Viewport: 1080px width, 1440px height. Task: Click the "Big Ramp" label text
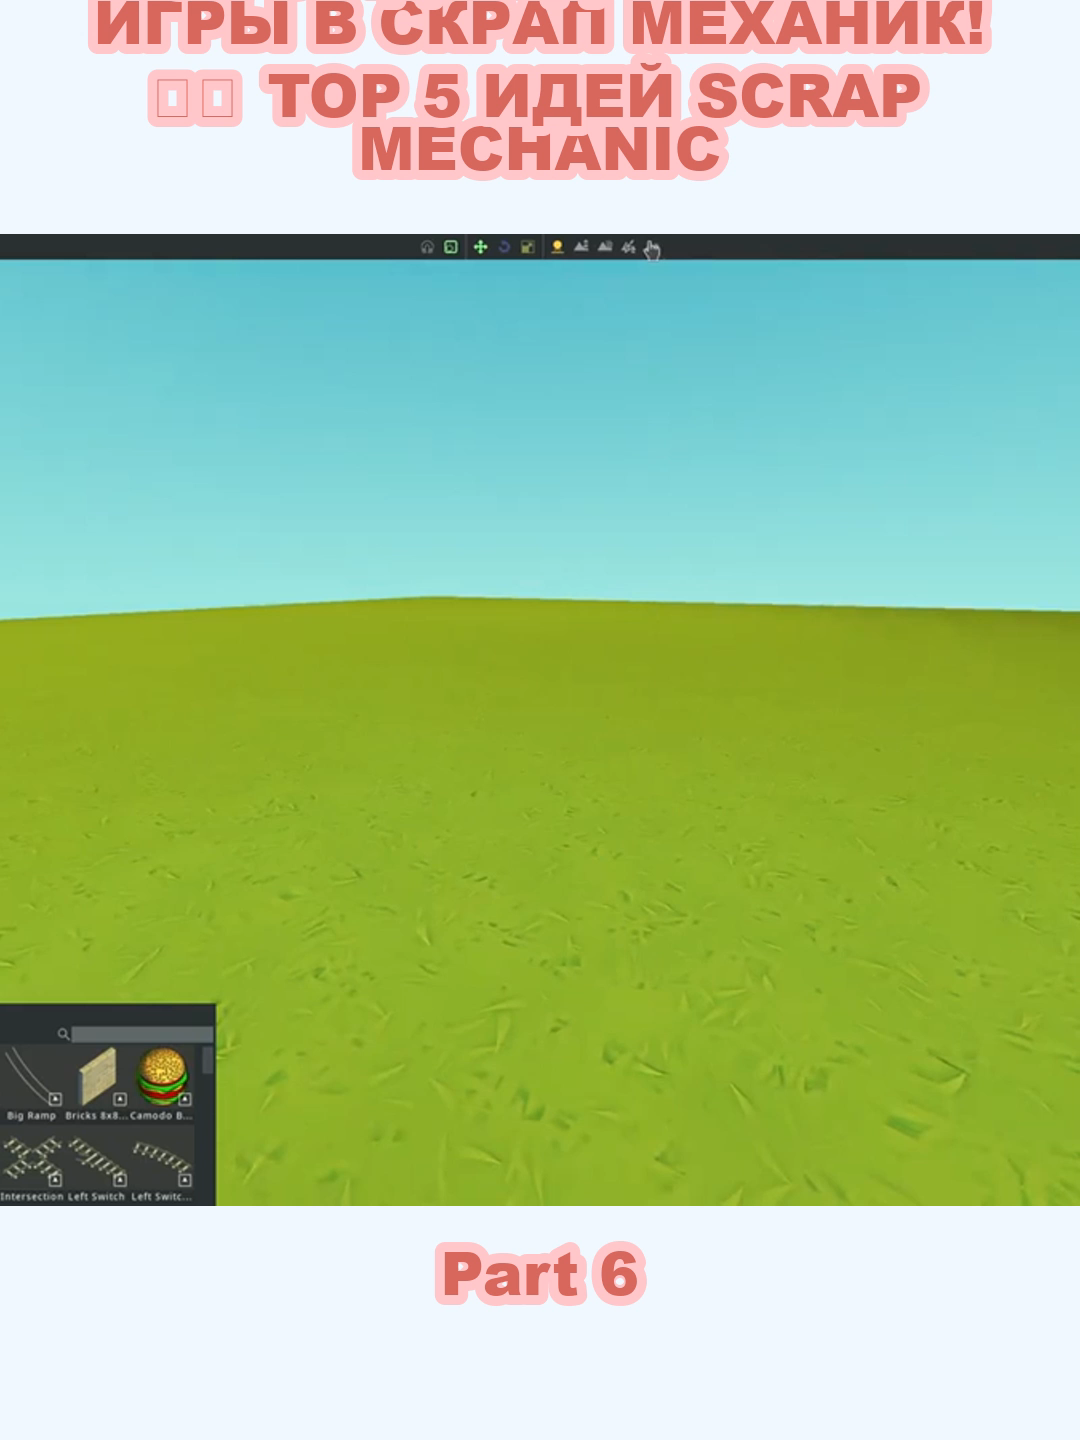point(31,1116)
